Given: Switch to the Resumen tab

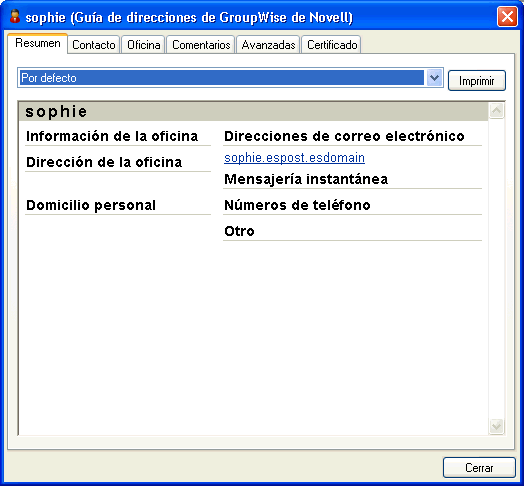Looking at the screenshot, I should pyautogui.click(x=38, y=43).
